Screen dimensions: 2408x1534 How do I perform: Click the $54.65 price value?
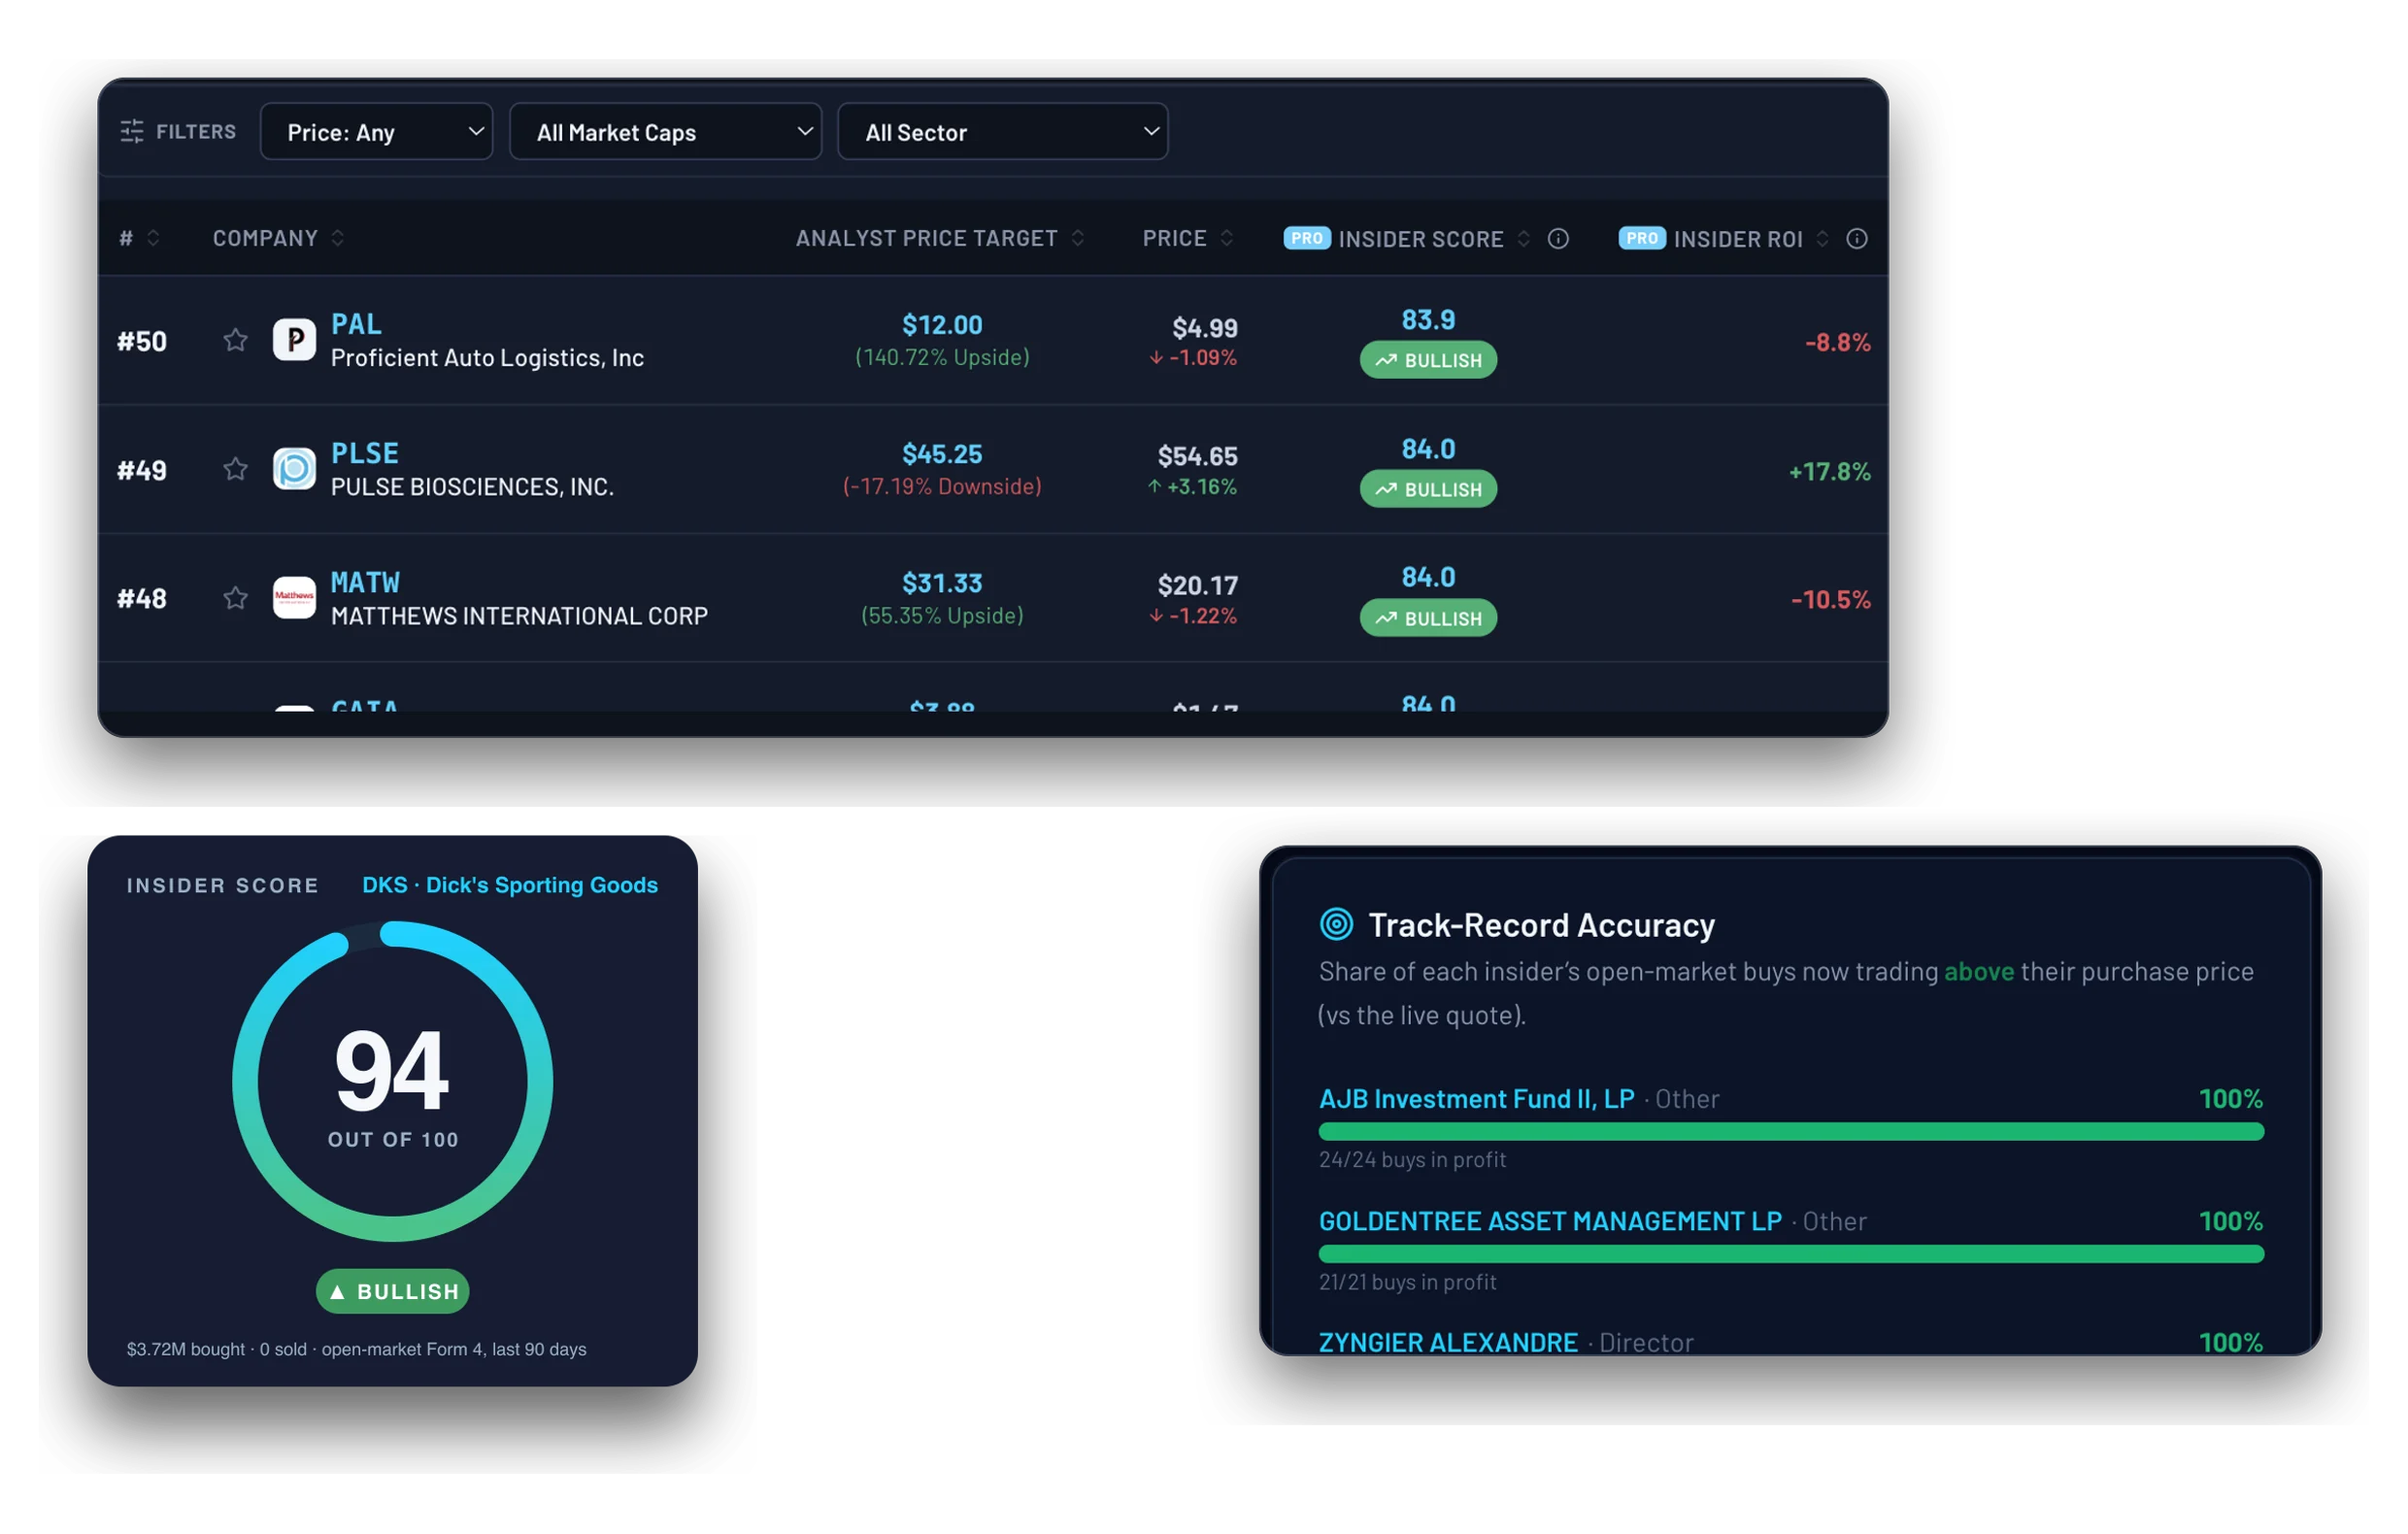tap(1198, 457)
